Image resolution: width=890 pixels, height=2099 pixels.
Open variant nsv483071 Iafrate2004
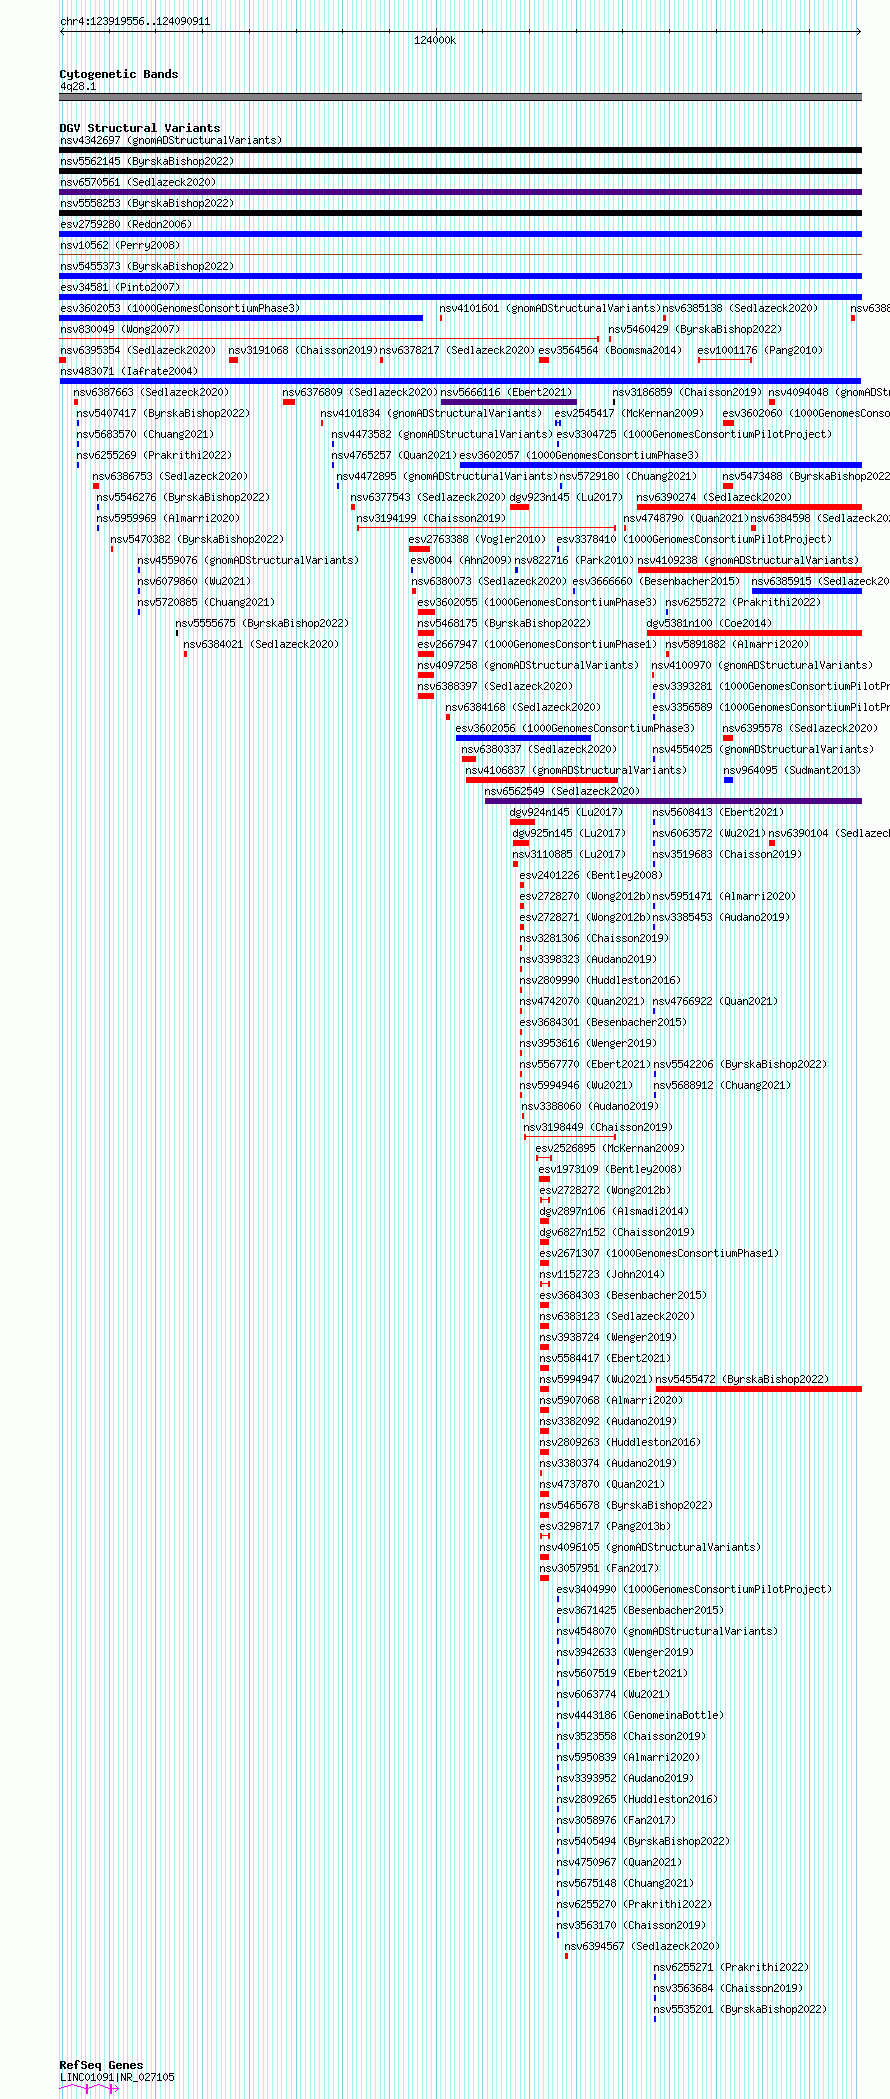click(x=129, y=371)
